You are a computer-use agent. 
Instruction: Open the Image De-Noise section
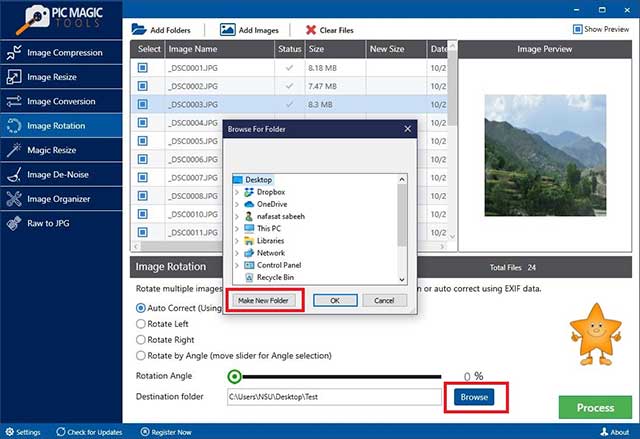[x=61, y=175]
